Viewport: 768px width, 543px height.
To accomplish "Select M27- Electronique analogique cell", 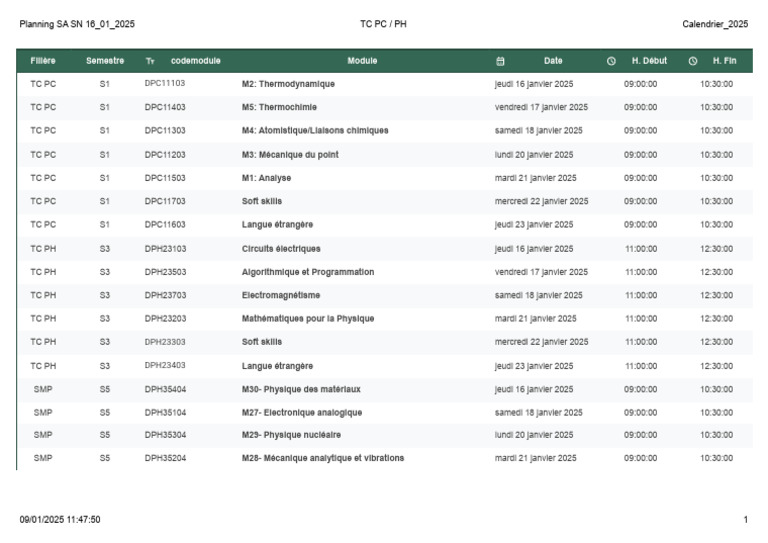I will coord(302,413).
